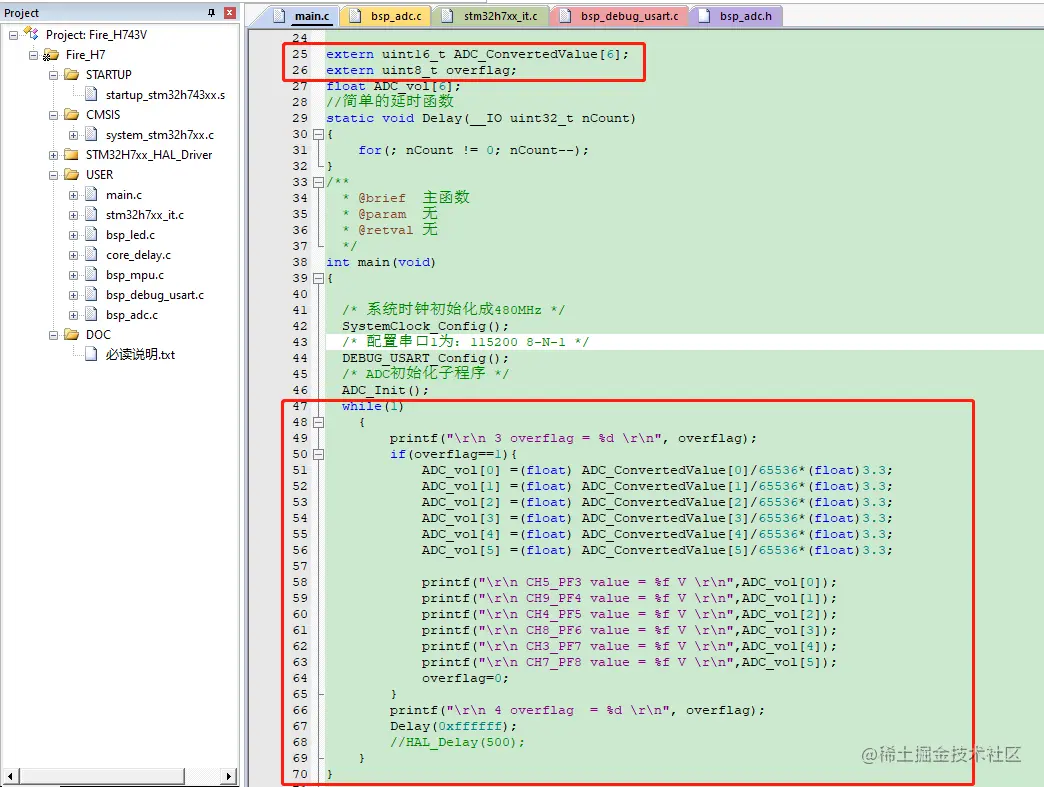Expand the system_stm32h7xx.c file node
The width and height of the screenshot is (1044, 787).
coord(73,135)
